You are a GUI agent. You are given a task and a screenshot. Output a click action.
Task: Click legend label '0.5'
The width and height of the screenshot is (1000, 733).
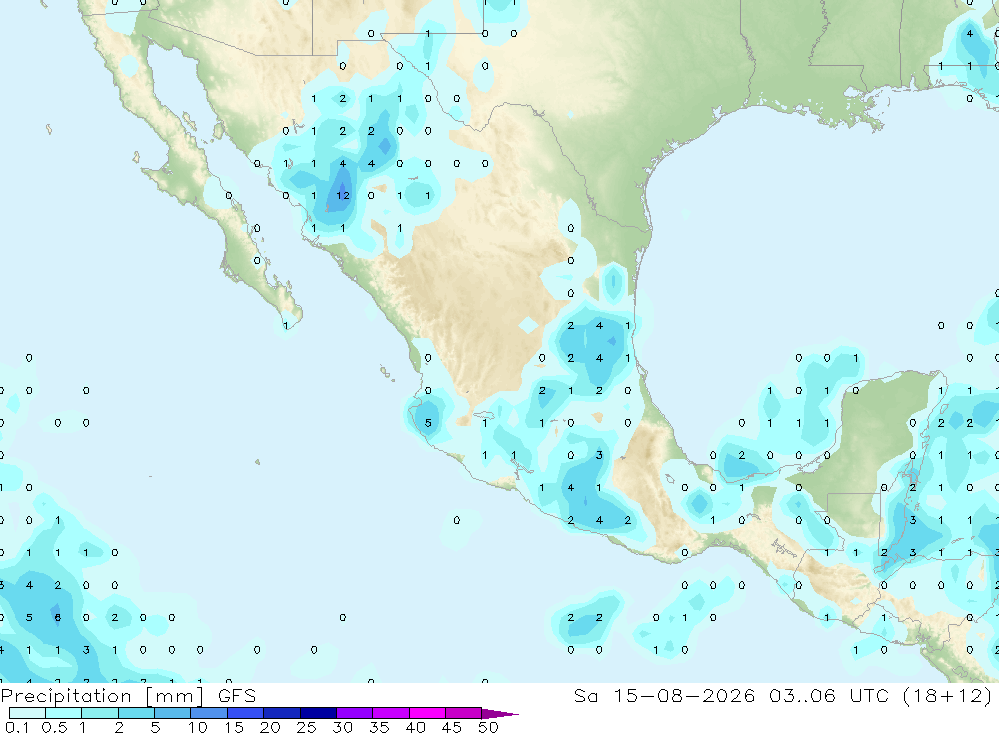[x=54, y=727]
